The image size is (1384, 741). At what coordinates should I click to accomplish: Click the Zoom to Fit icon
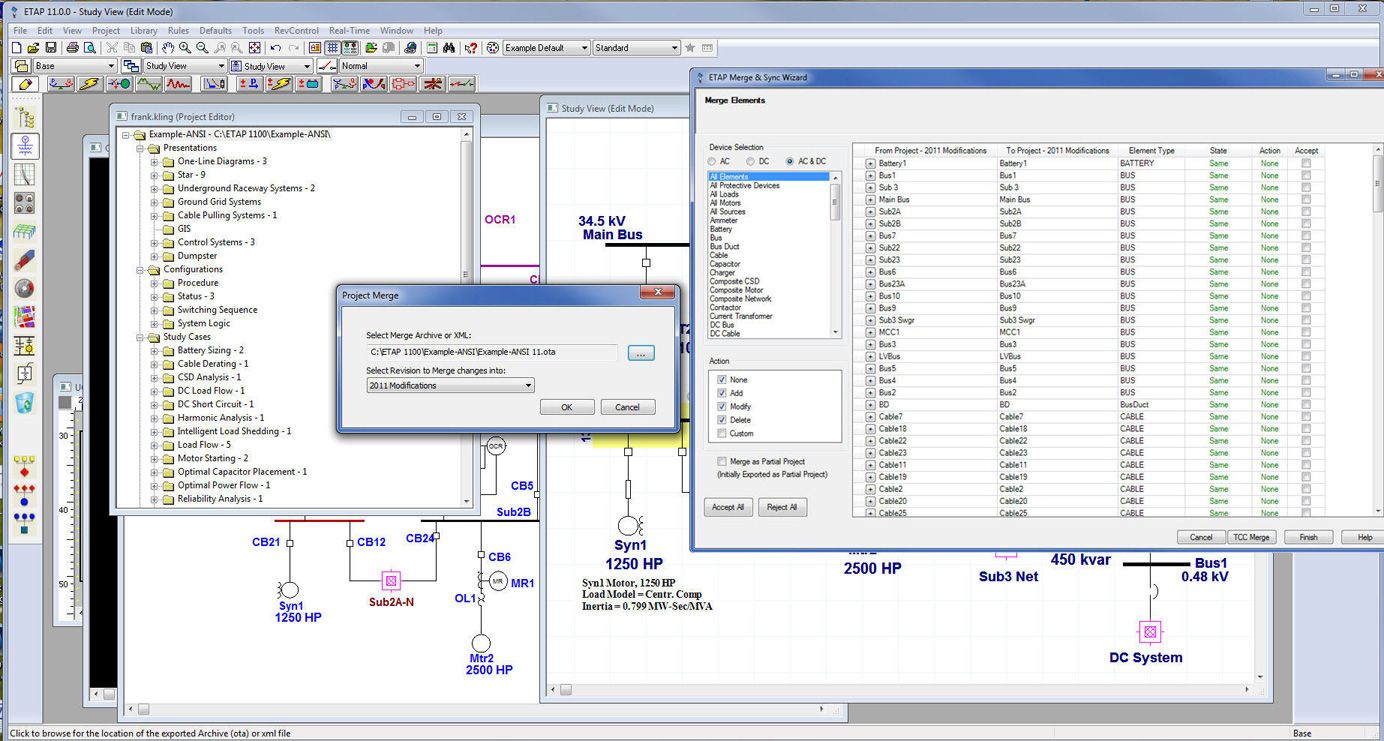[x=255, y=47]
